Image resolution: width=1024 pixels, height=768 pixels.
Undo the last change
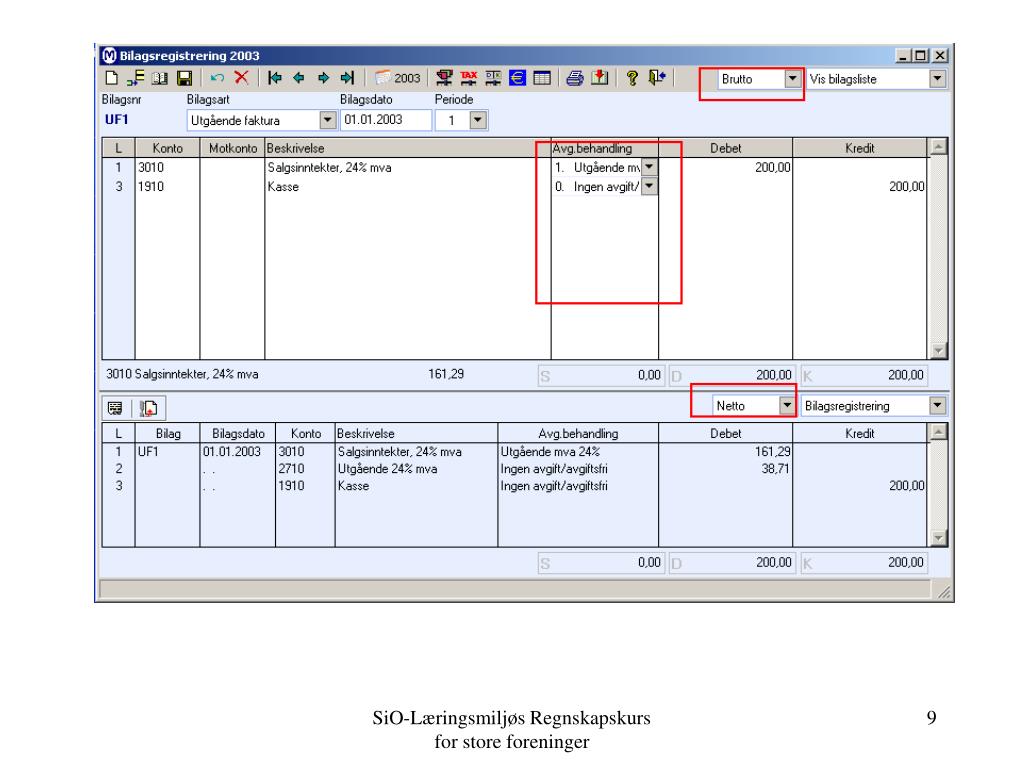point(217,78)
